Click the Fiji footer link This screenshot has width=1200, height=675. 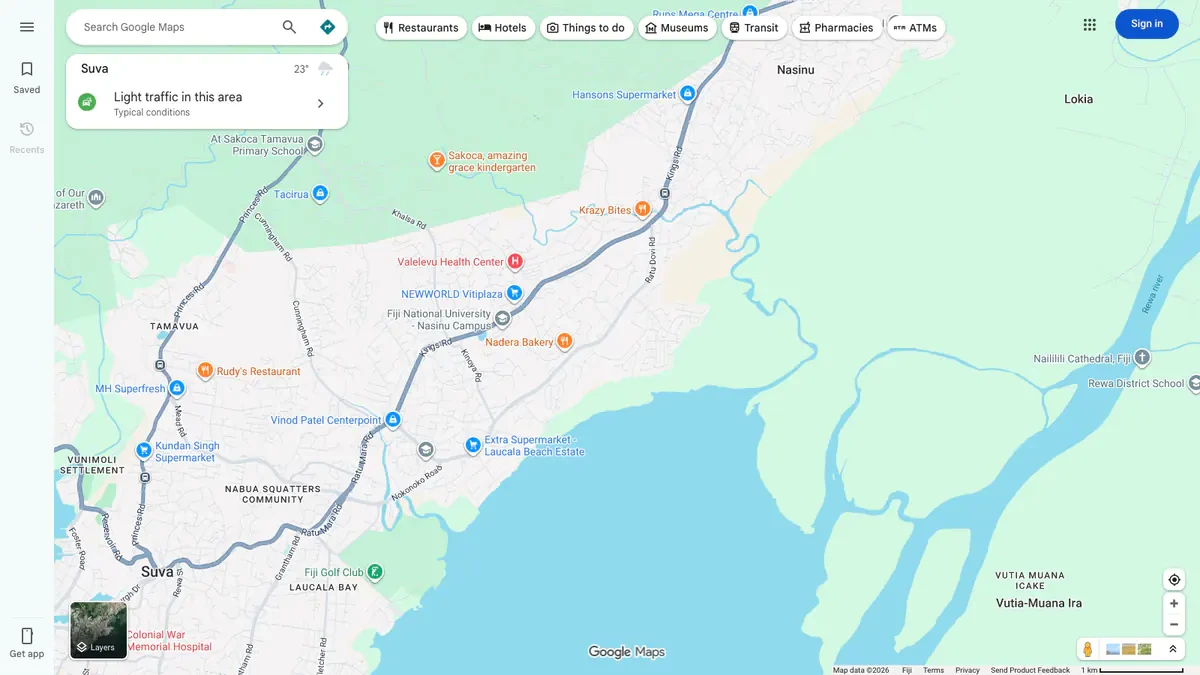click(x=907, y=670)
